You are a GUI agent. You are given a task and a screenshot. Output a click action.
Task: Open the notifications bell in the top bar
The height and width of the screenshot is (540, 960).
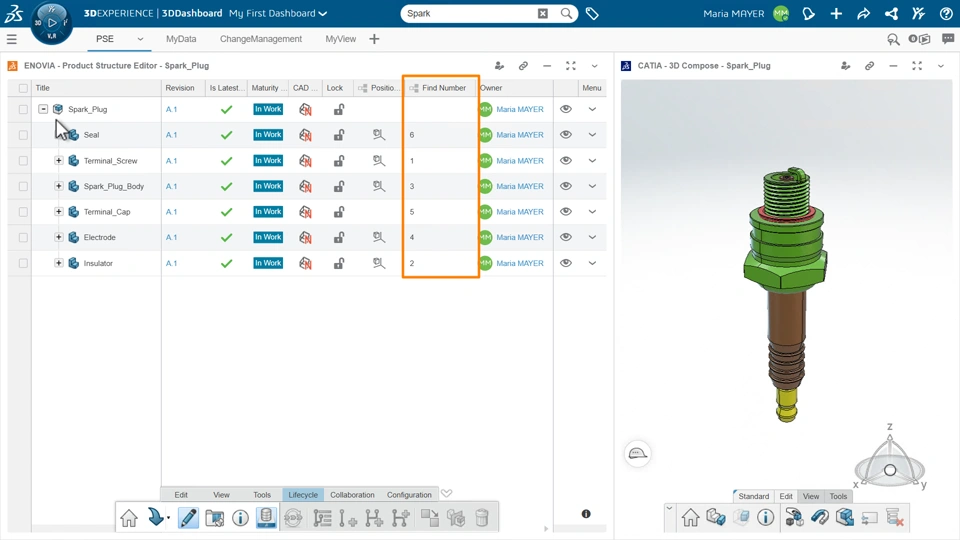808,13
